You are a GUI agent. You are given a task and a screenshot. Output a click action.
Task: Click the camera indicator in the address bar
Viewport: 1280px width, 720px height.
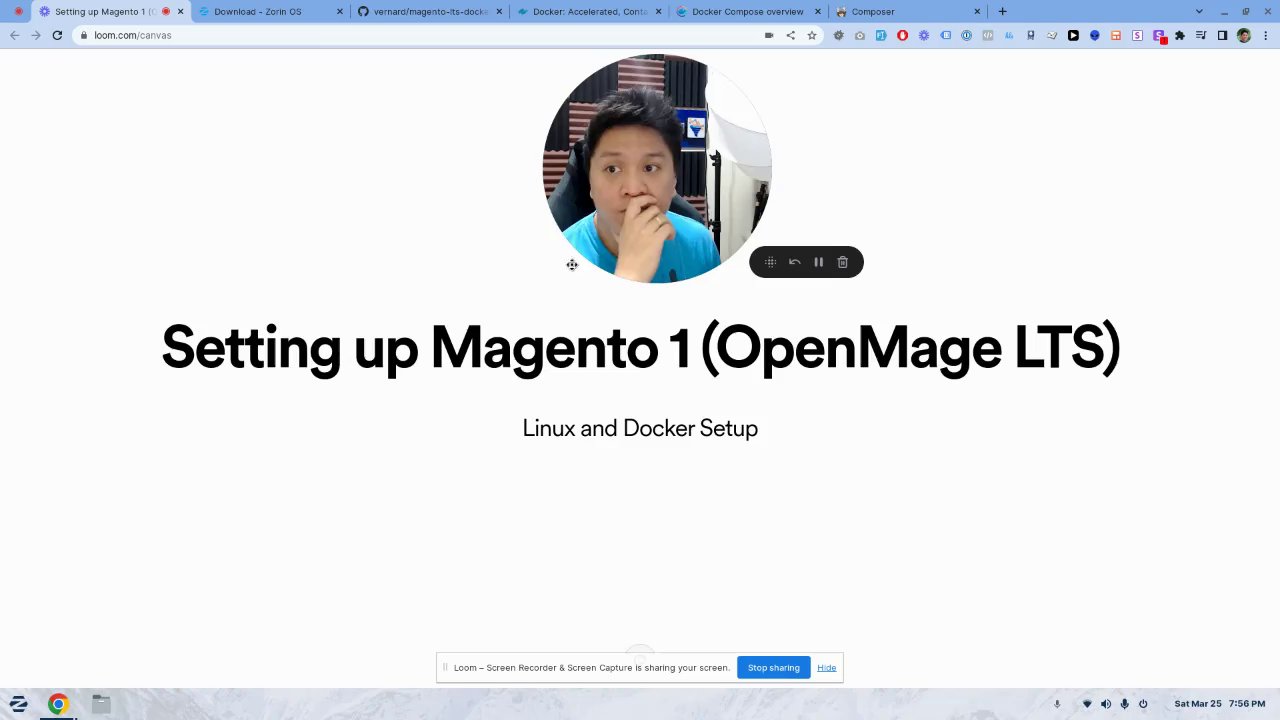coord(769,35)
